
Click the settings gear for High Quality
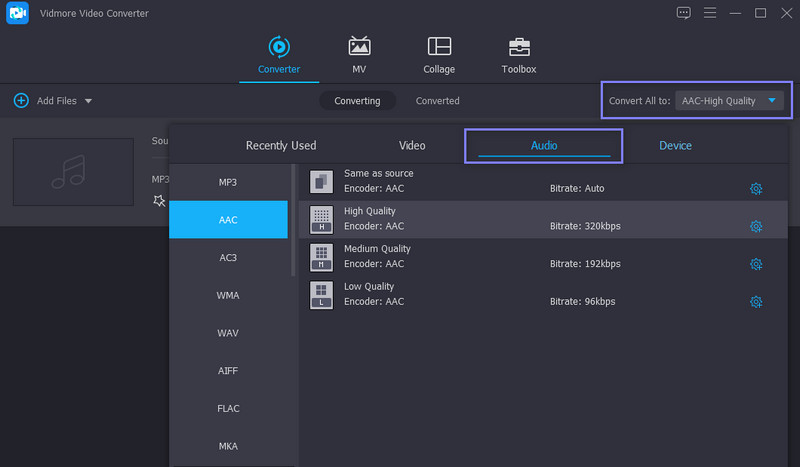point(756,226)
